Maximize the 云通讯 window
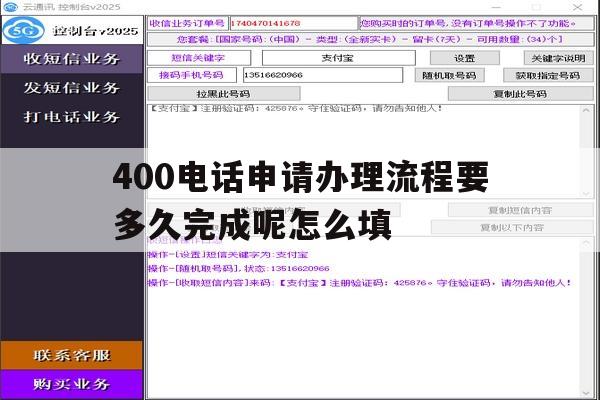This screenshot has height=400, width=600. coord(536,7)
